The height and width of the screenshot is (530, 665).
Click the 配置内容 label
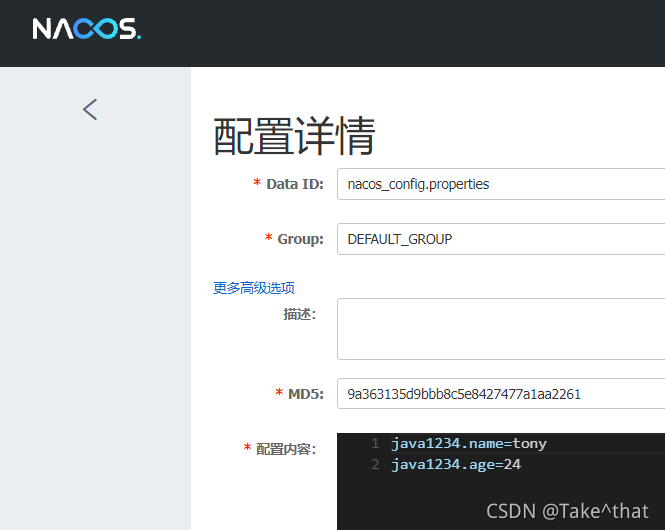click(x=286, y=449)
